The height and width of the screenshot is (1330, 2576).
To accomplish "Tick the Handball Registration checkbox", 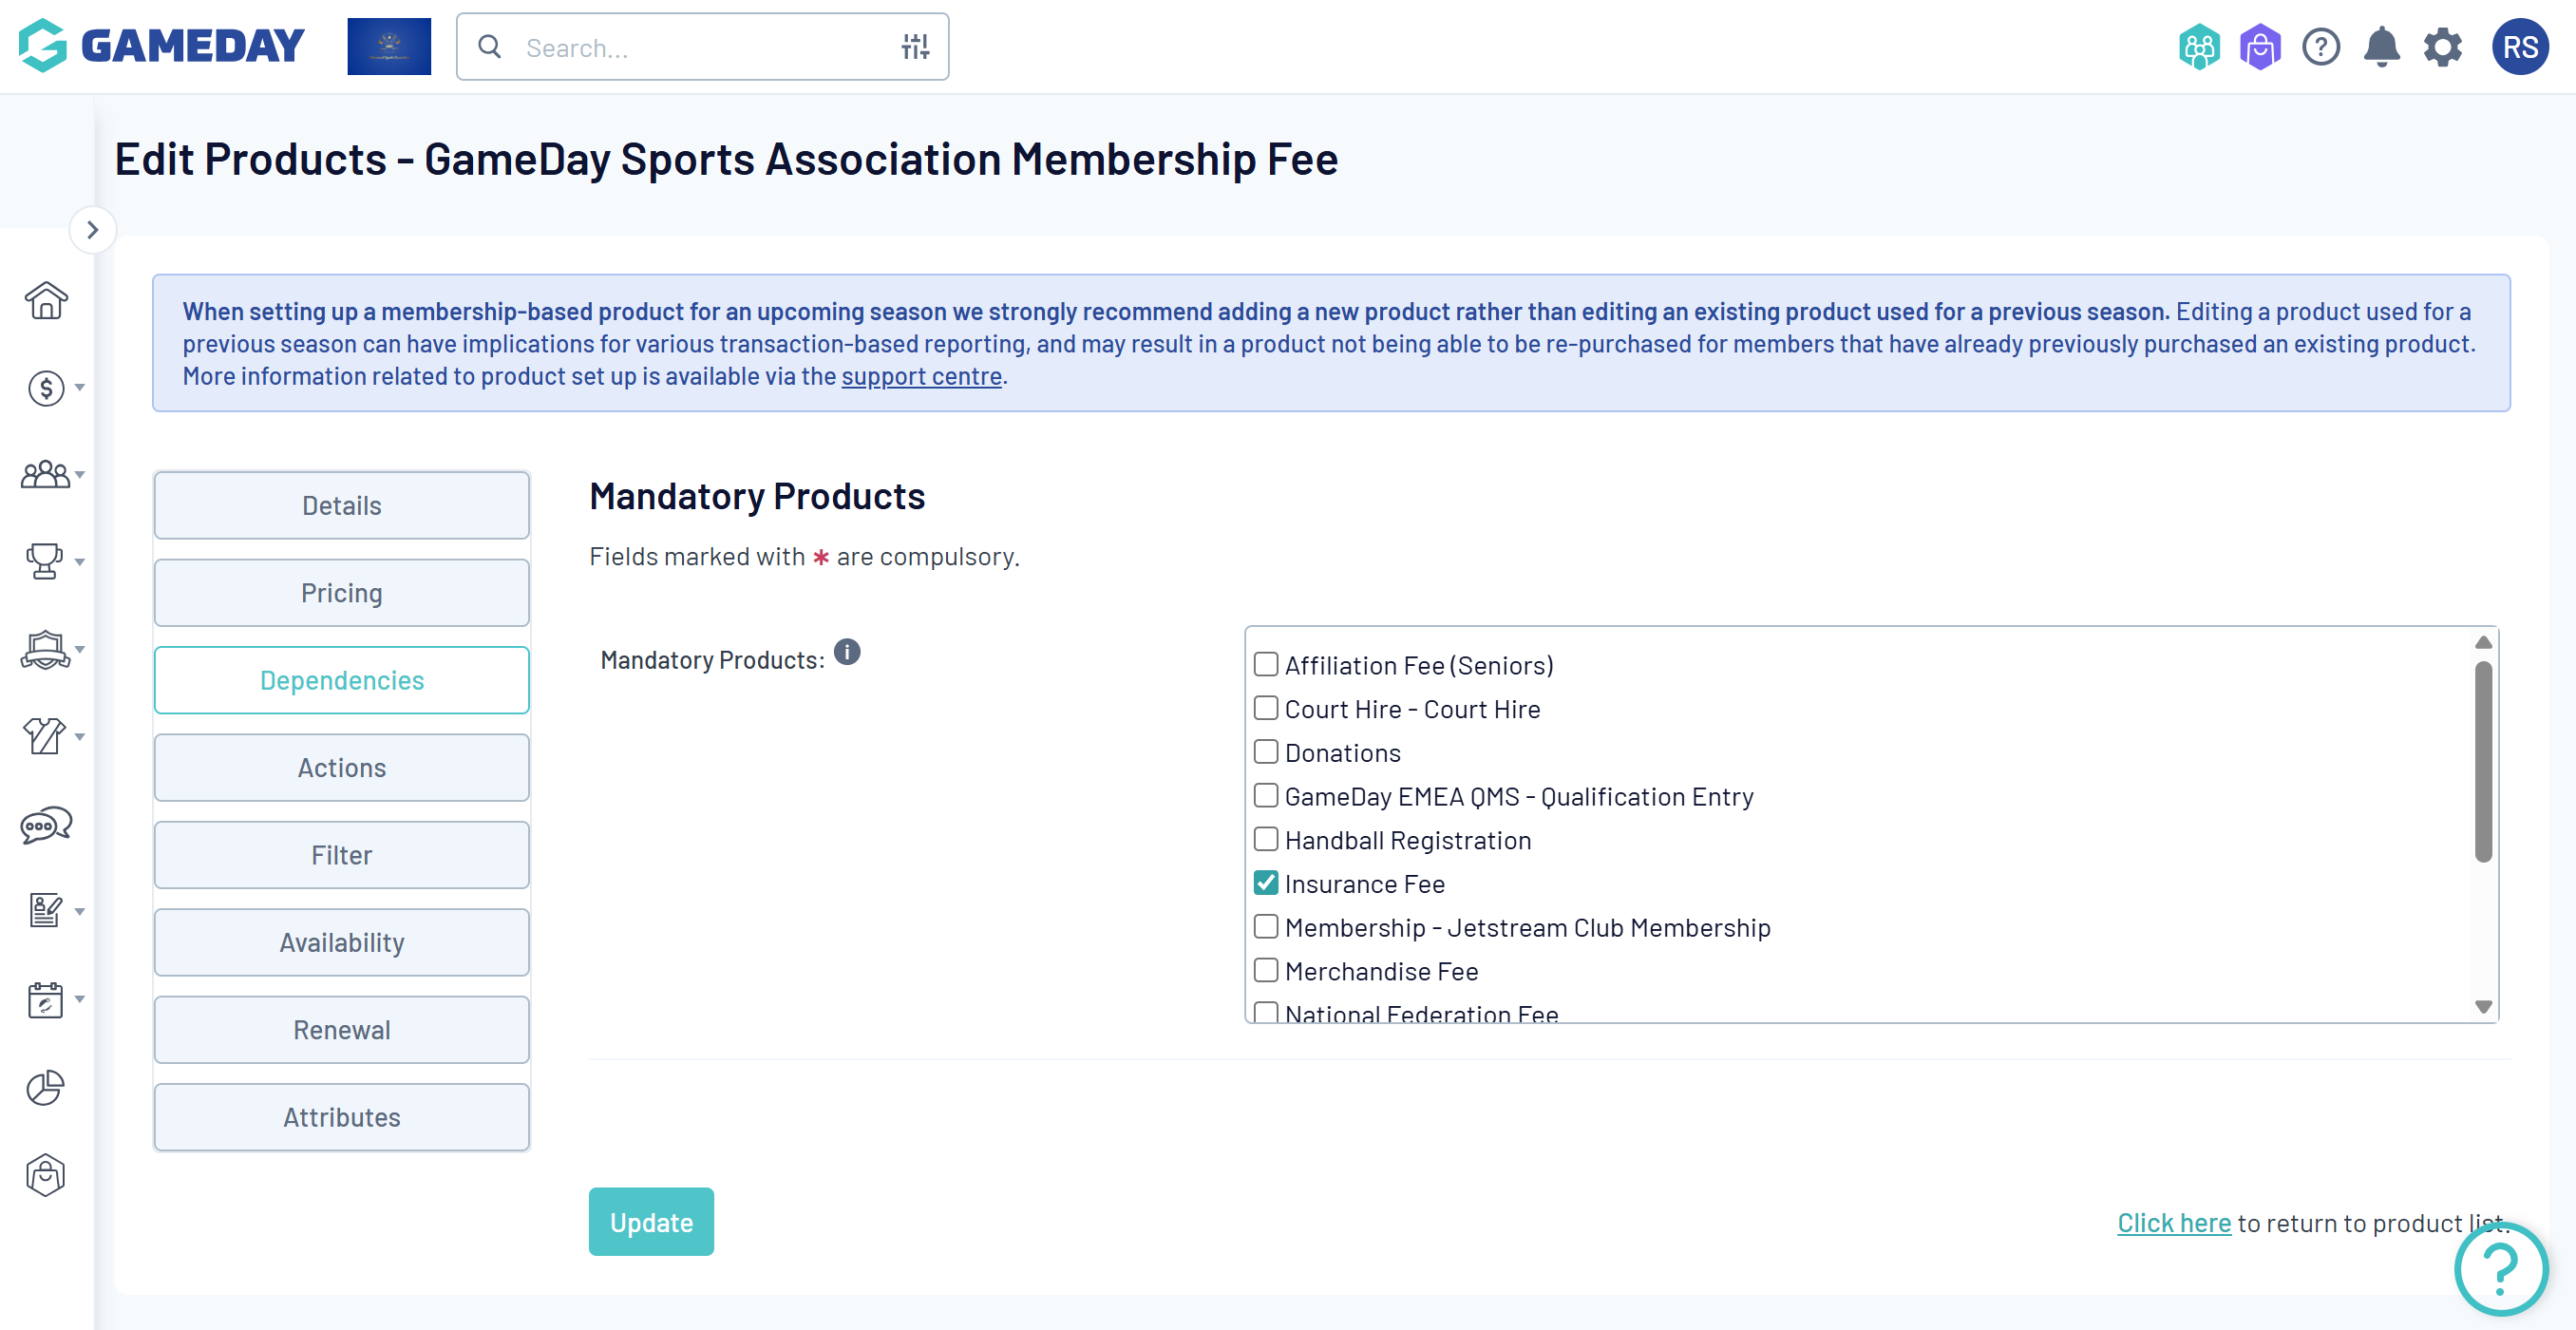I will point(1266,839).
